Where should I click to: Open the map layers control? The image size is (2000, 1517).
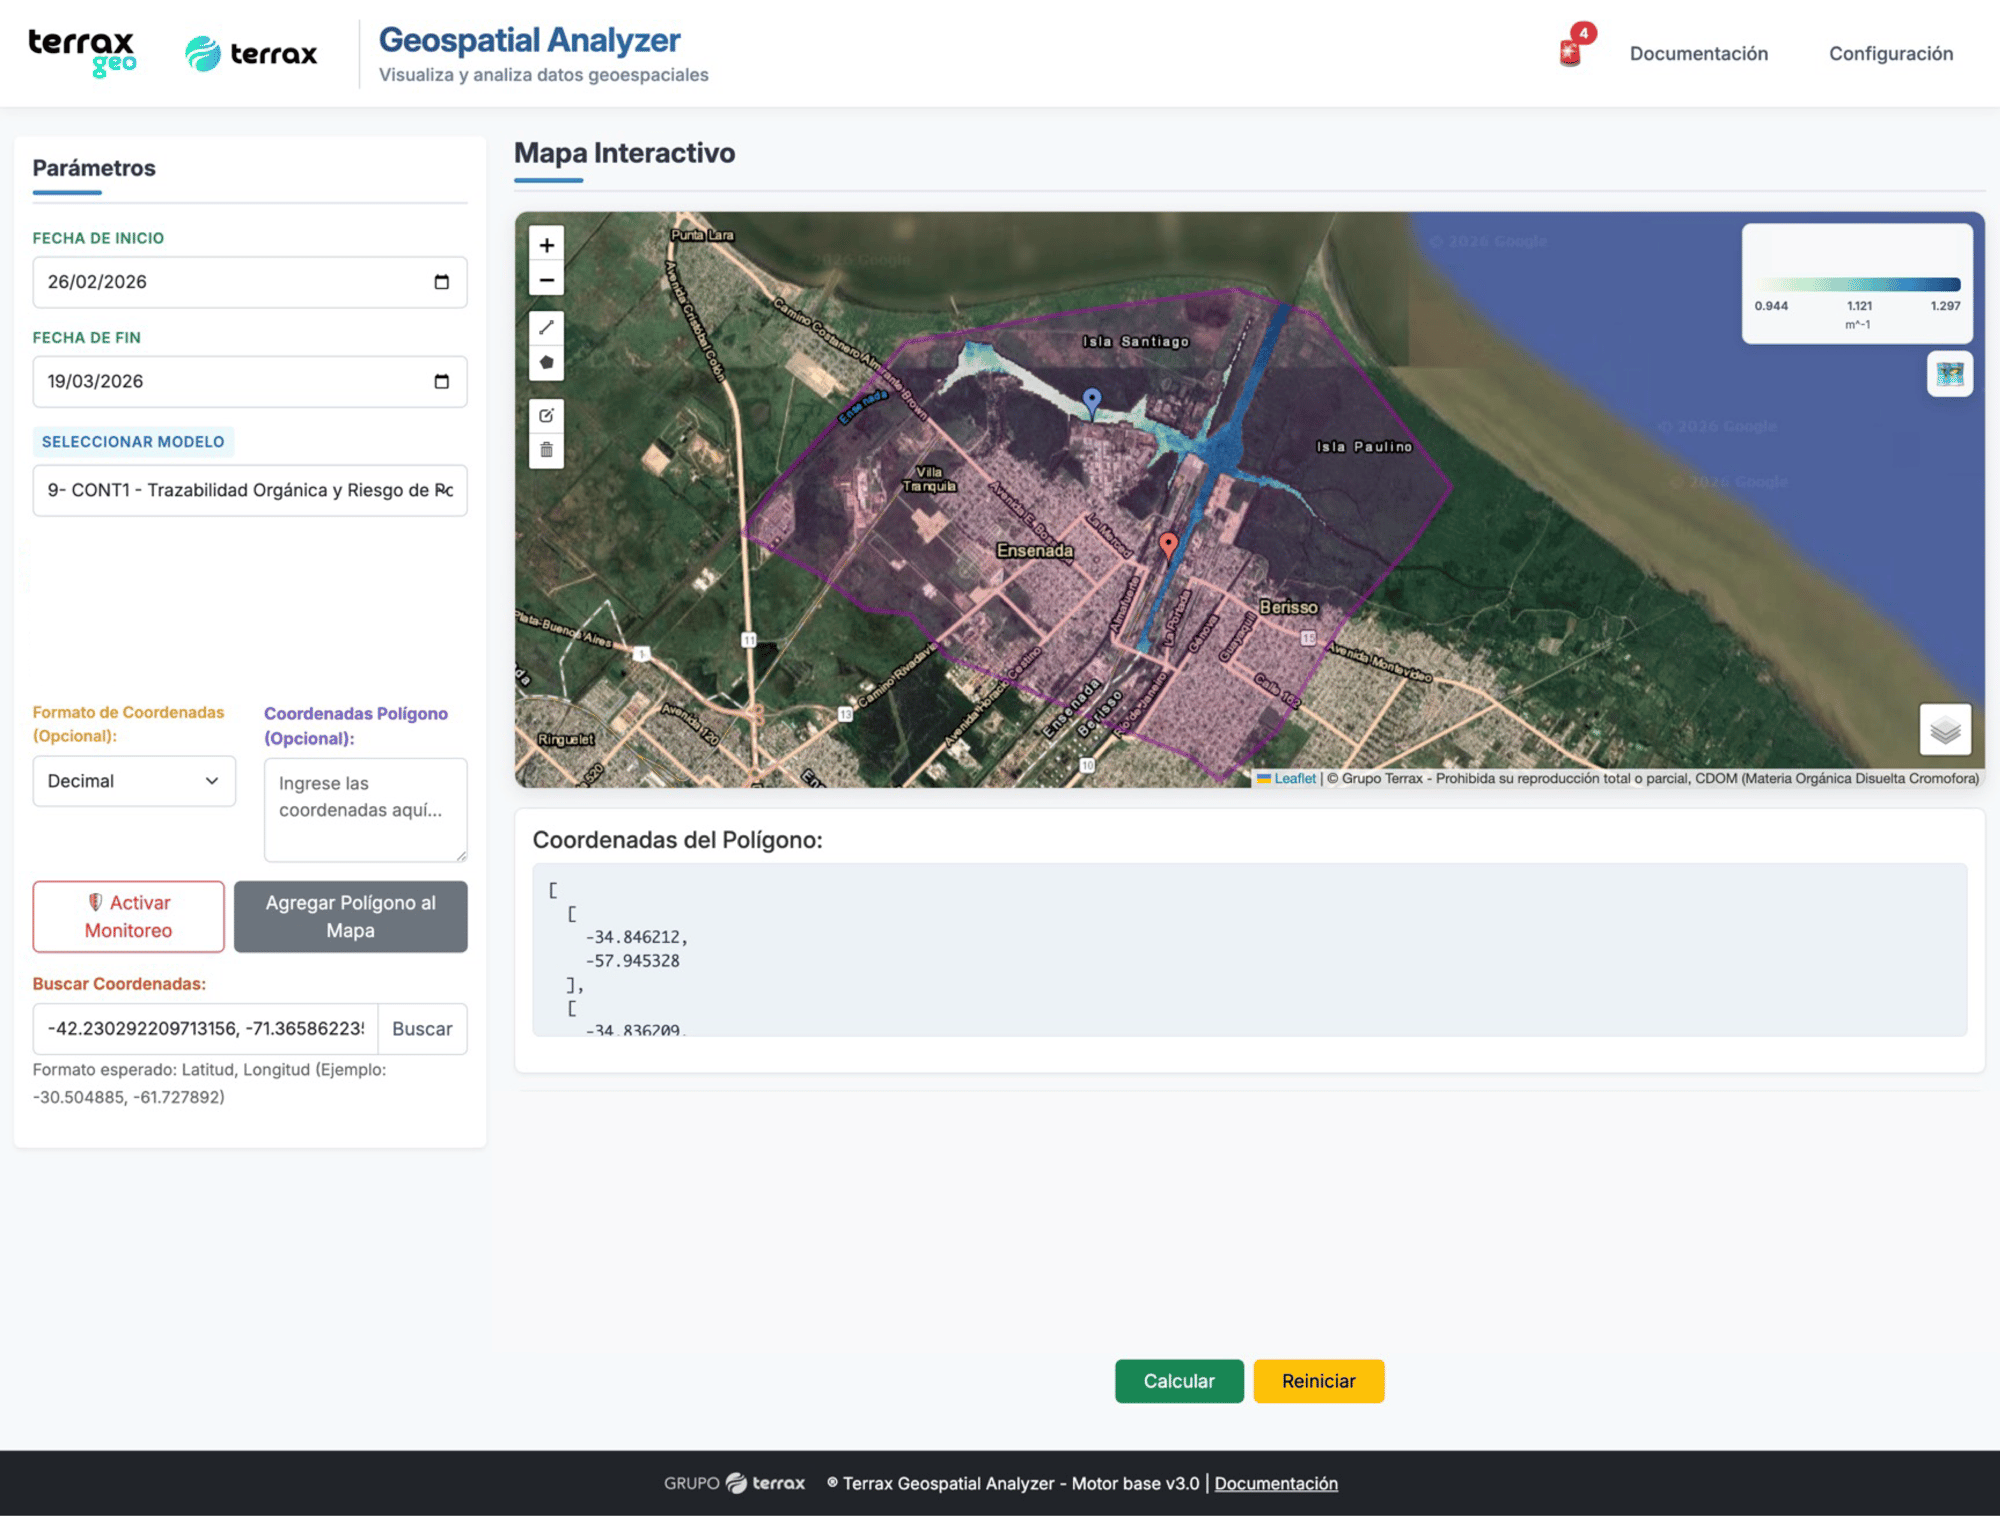(1944, 730)
